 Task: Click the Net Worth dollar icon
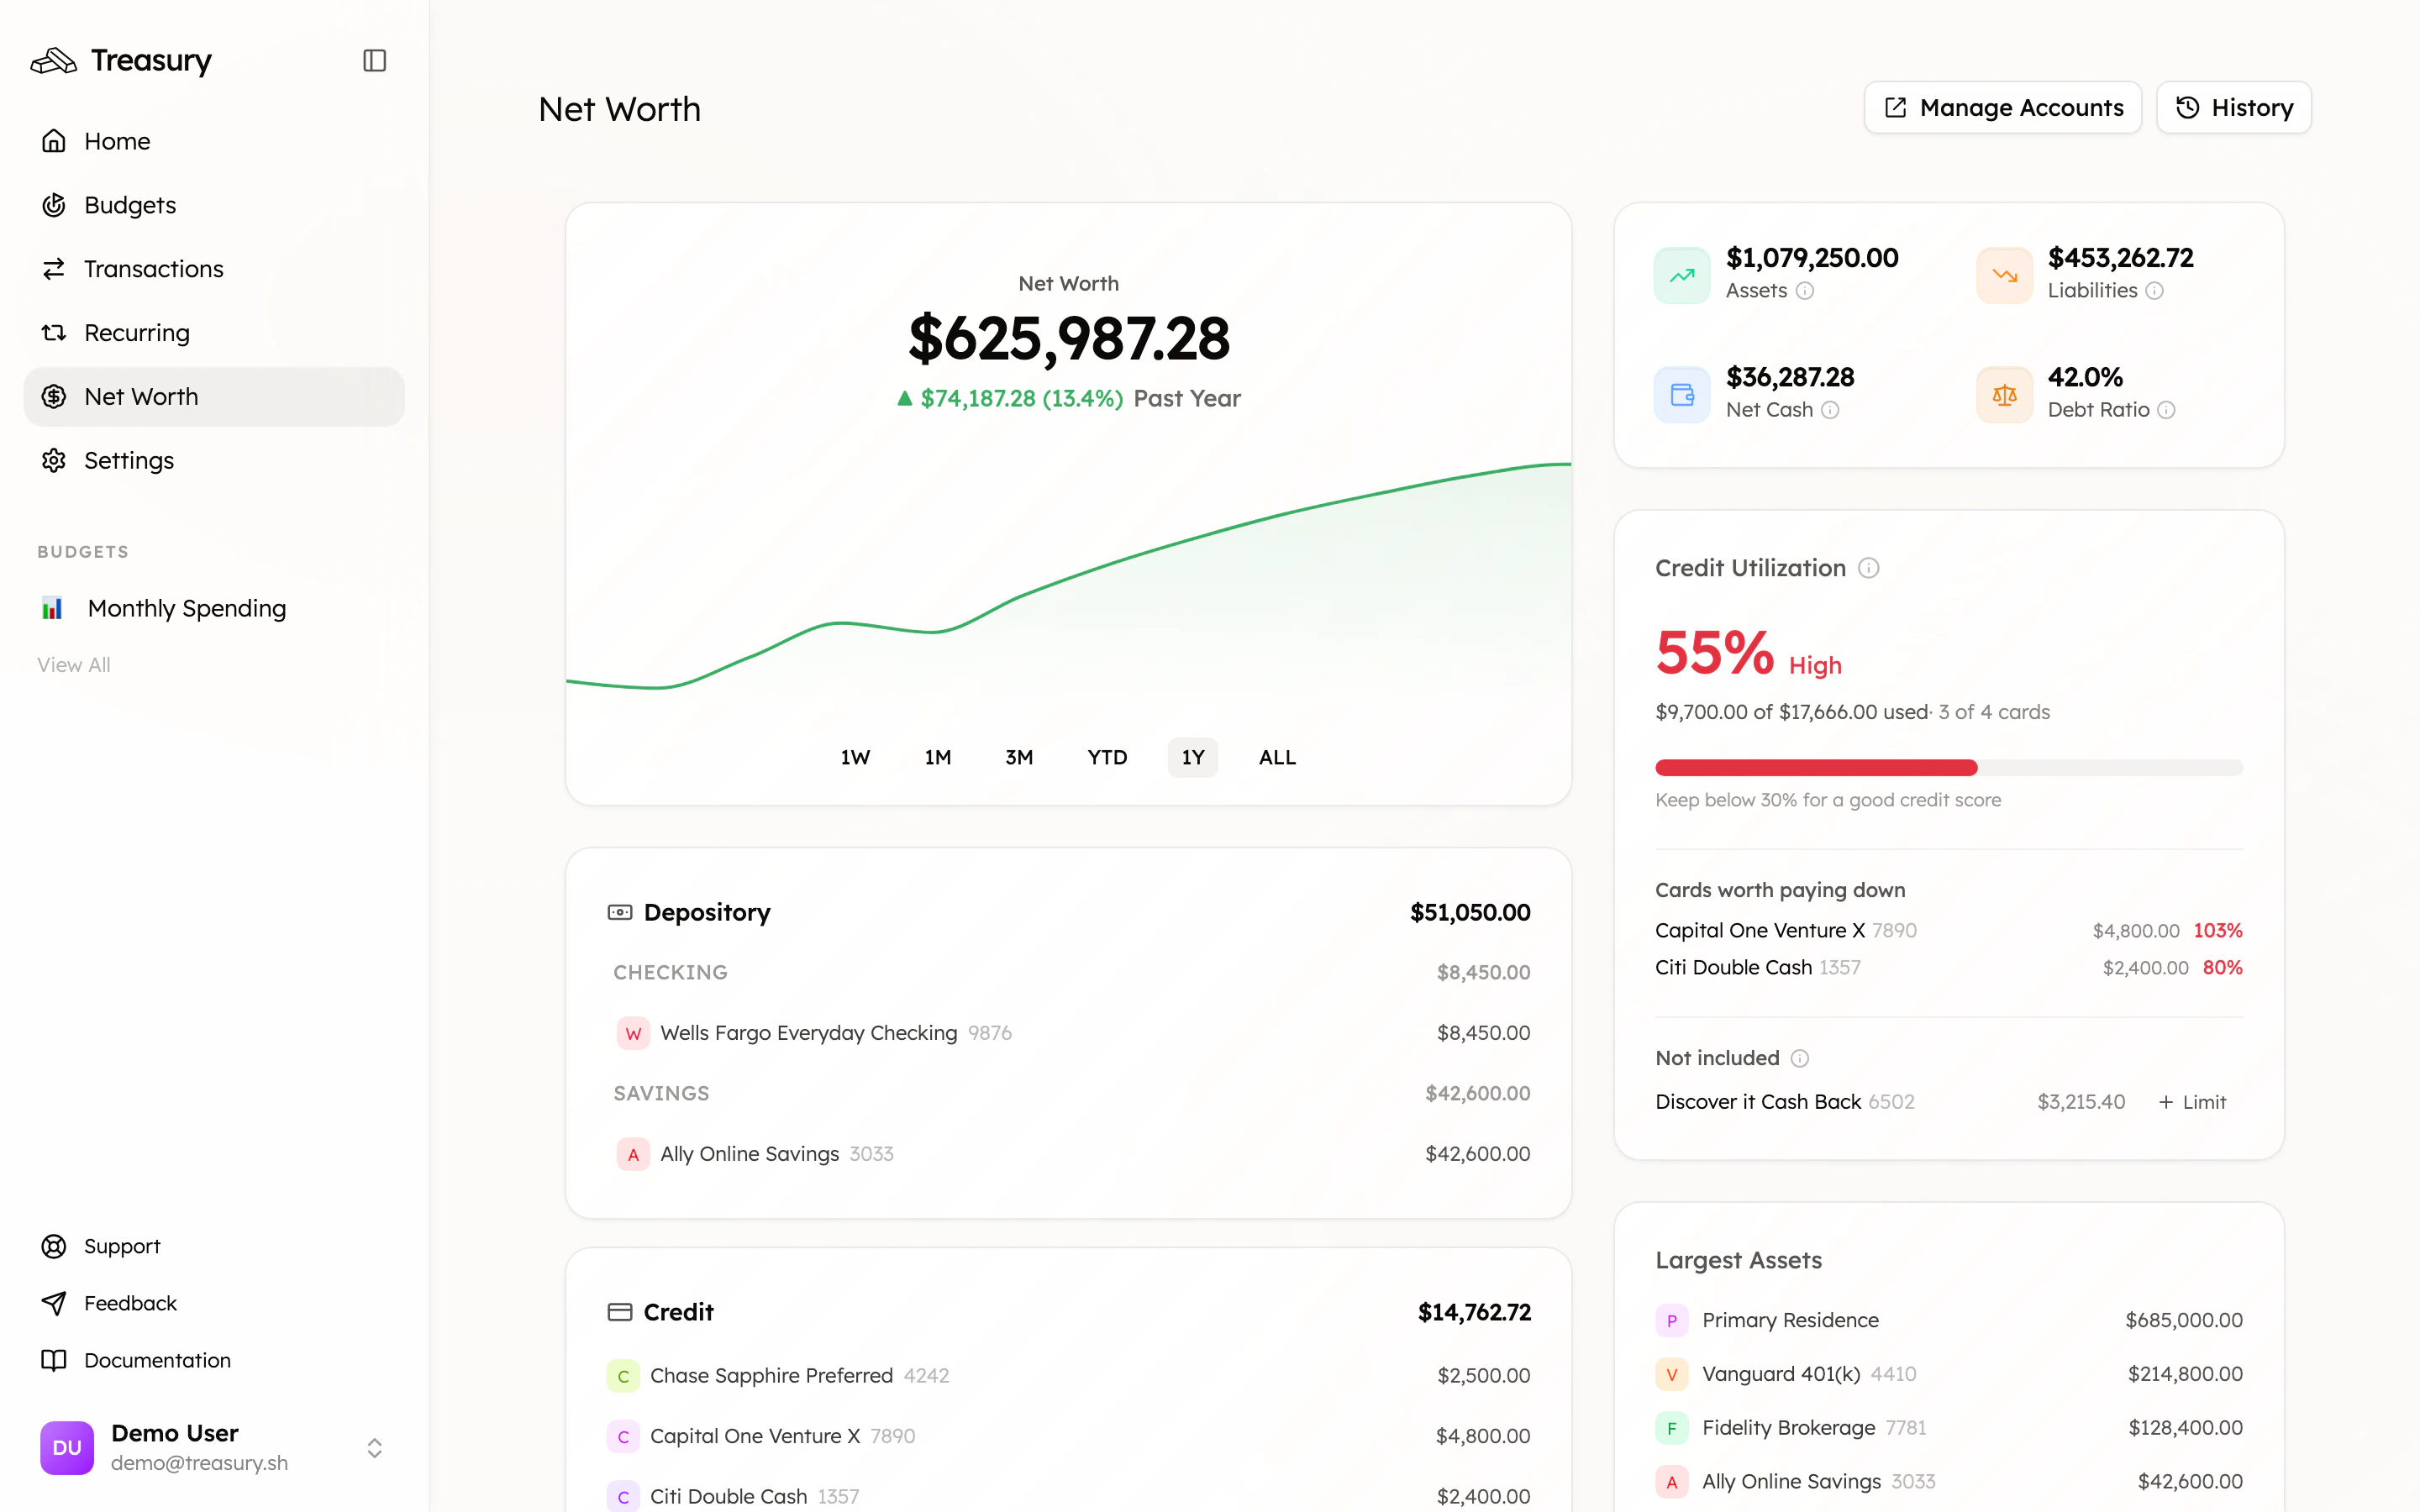pyautogui.click(x=54, y=397)
